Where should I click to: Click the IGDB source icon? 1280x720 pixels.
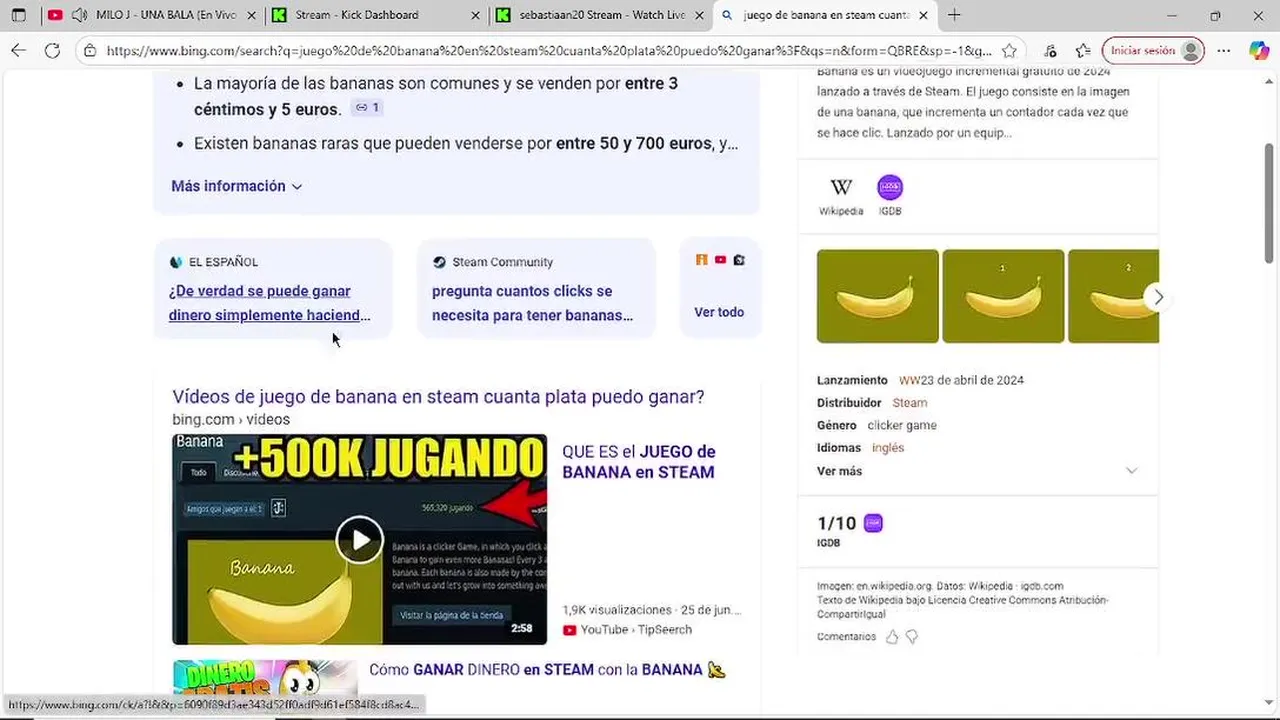[890, 187]
